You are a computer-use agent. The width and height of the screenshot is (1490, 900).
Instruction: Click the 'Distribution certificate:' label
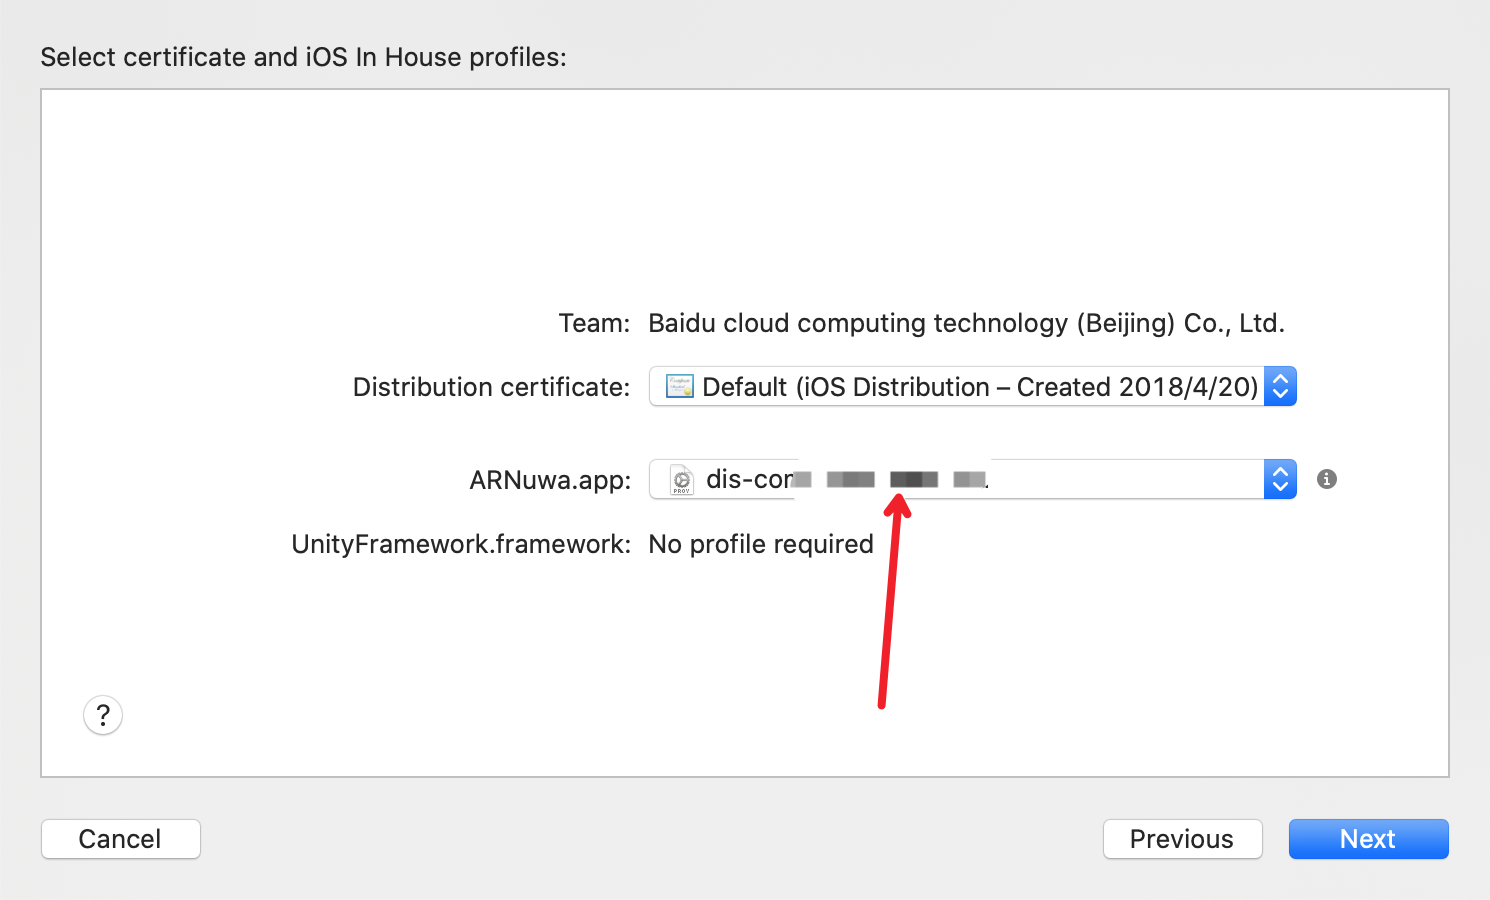pyautogui.click(x=491, y=387)
